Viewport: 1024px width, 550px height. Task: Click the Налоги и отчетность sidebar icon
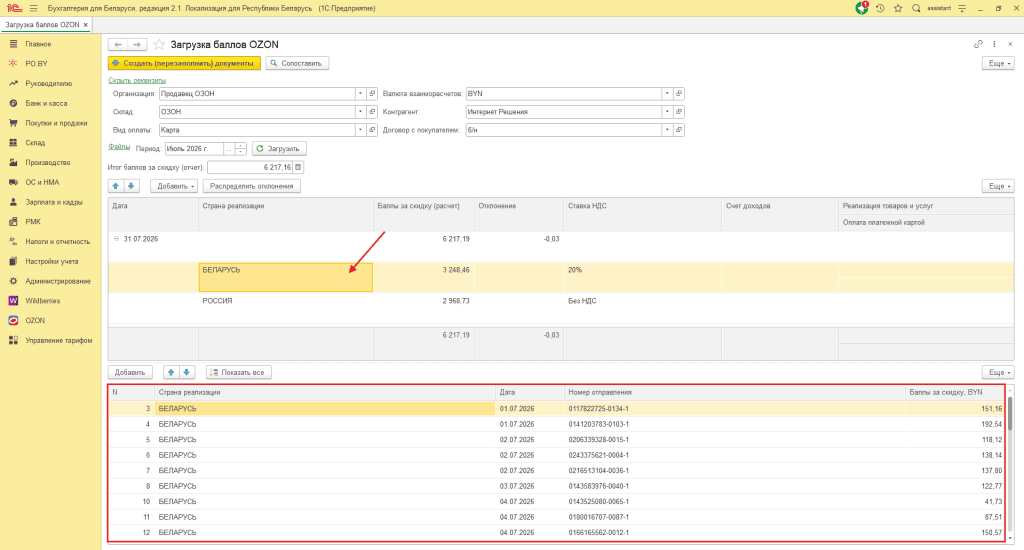[x=13, y=241]
